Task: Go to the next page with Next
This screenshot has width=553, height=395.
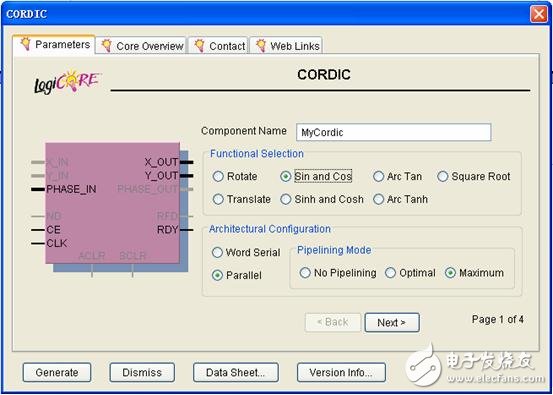Action: 392,322
